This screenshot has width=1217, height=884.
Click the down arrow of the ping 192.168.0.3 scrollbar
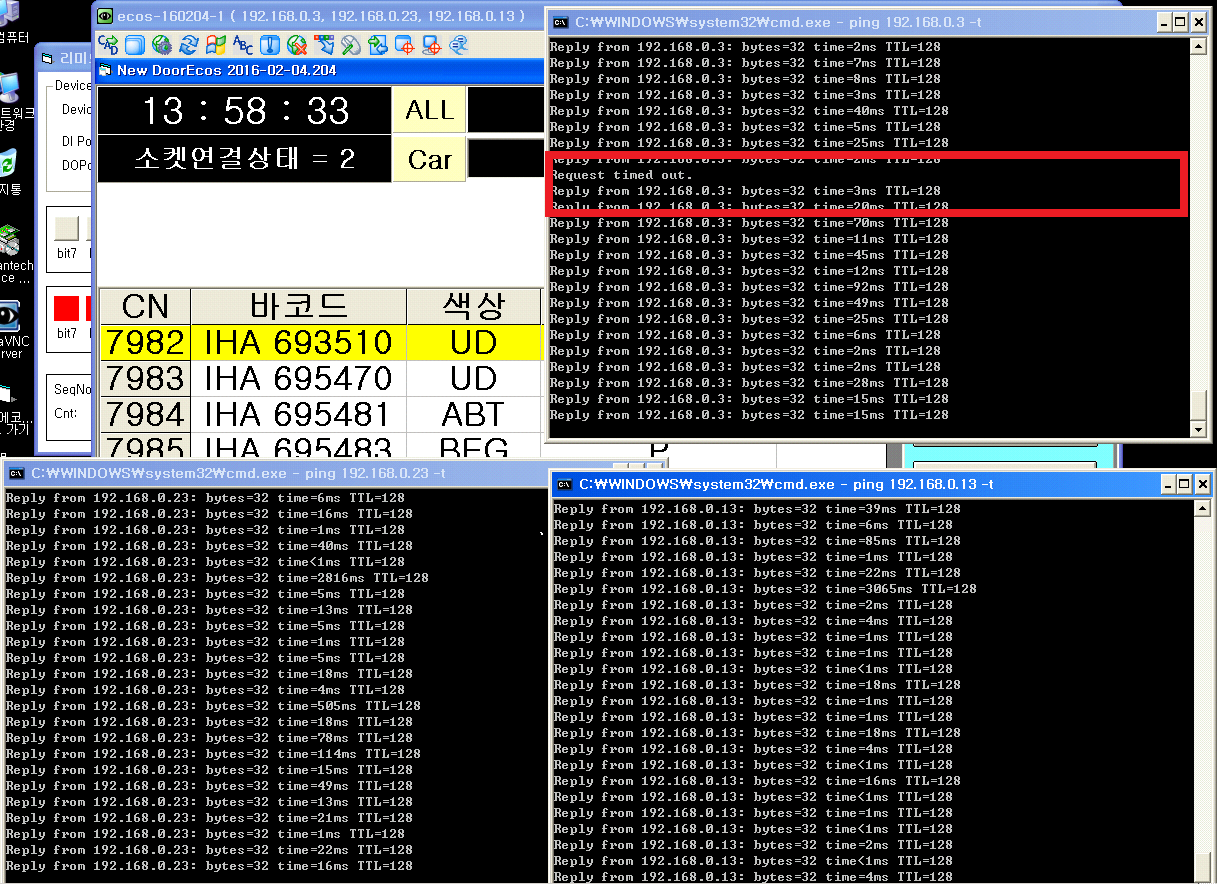pos(1199,429)
